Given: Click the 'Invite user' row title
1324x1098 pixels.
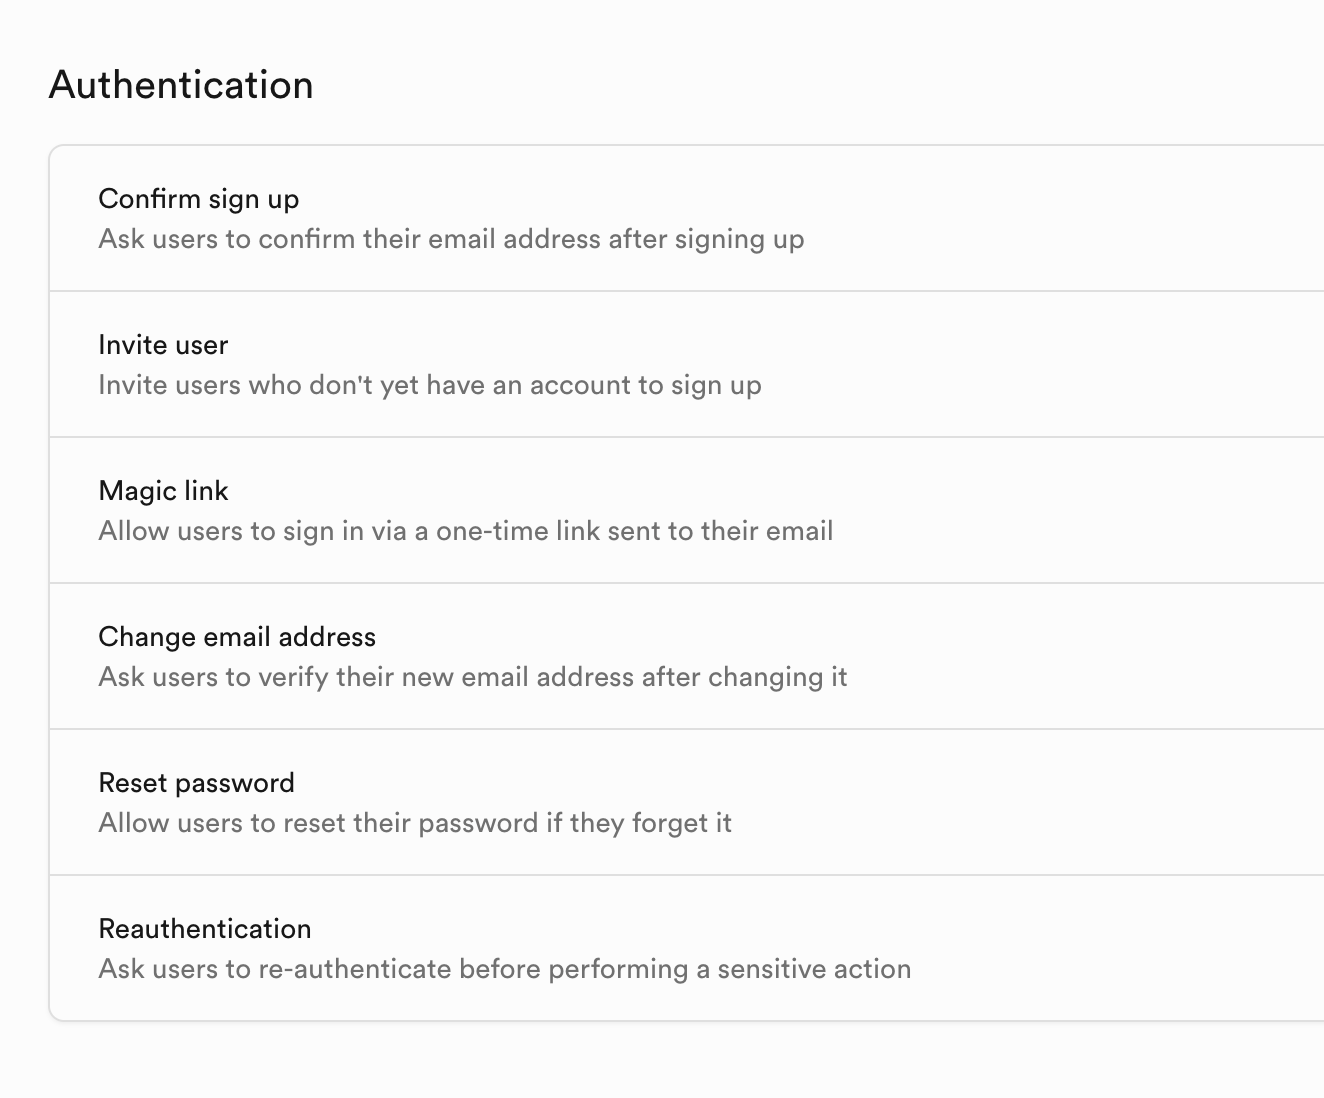Looking at the screenshot, I should pyautogui.click(x=163, y=345).
